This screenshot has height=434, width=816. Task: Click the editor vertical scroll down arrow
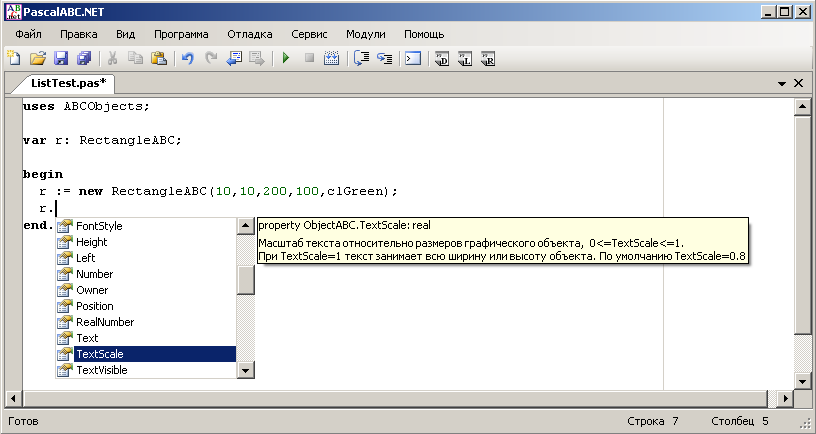point(802,382)
